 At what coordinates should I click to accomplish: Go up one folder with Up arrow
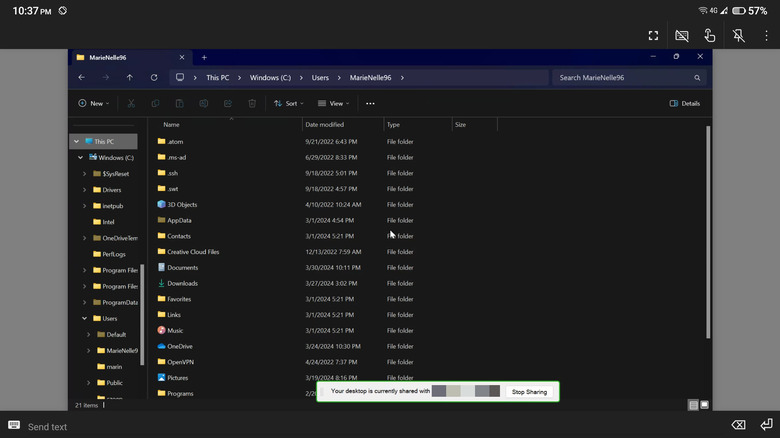130,77
